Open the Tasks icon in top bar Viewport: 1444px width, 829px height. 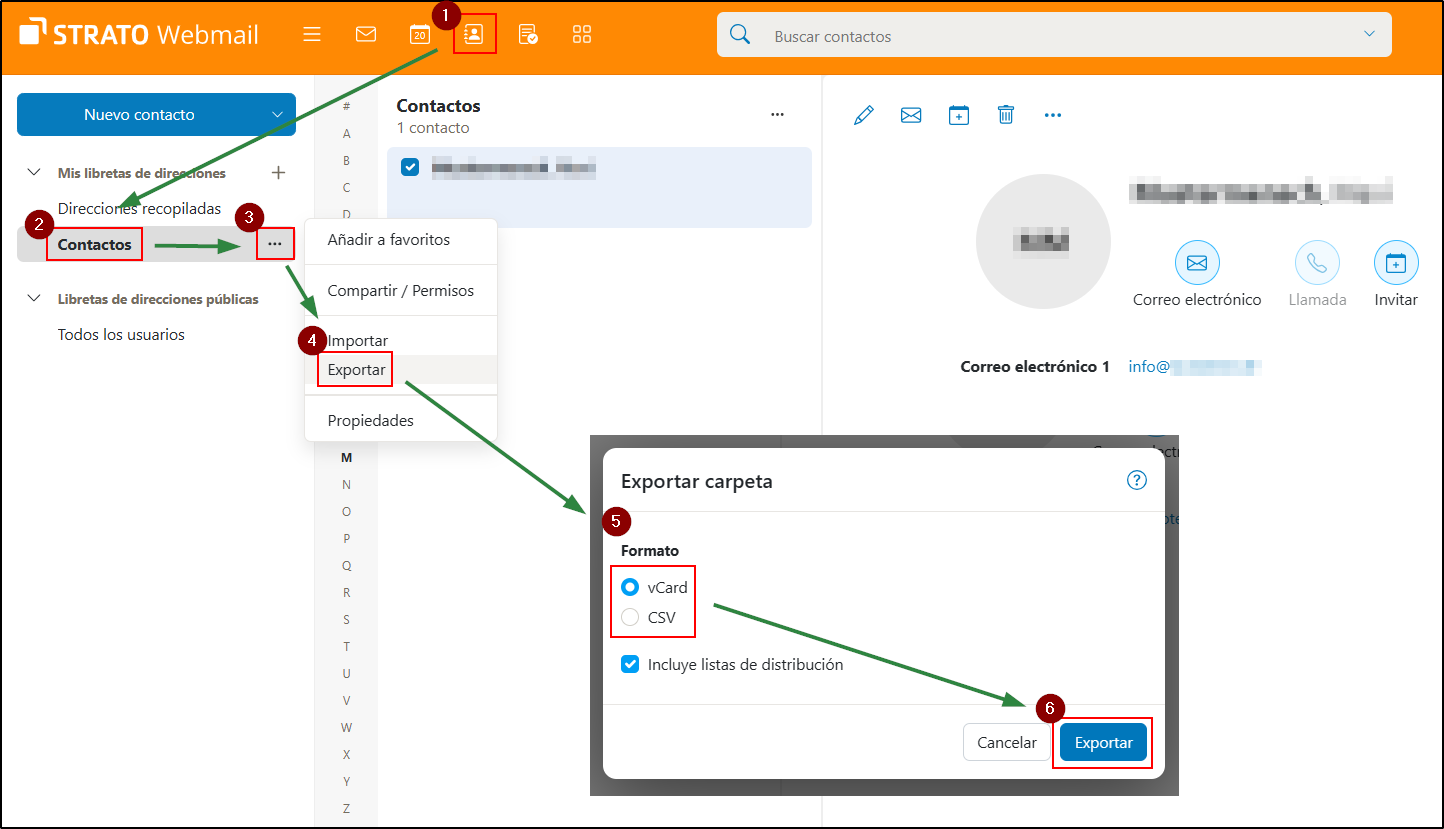(528, 35)
